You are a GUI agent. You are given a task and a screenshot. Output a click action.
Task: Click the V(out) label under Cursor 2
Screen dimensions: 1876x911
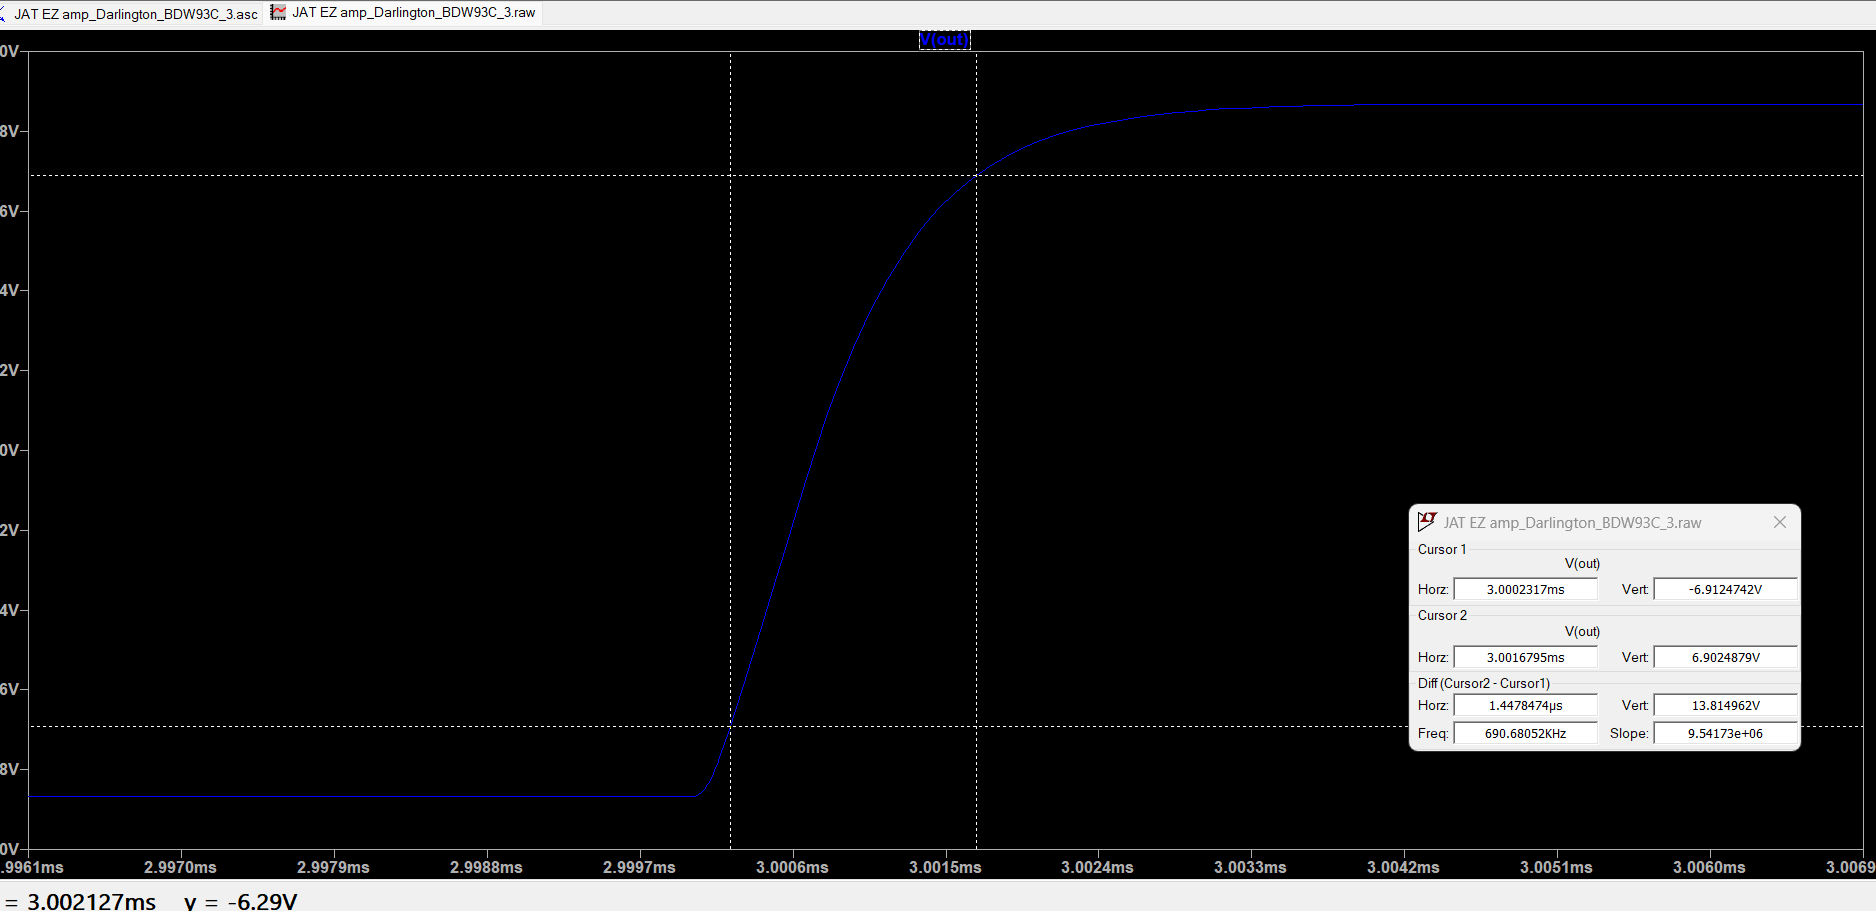click(x=1582, y=631)
